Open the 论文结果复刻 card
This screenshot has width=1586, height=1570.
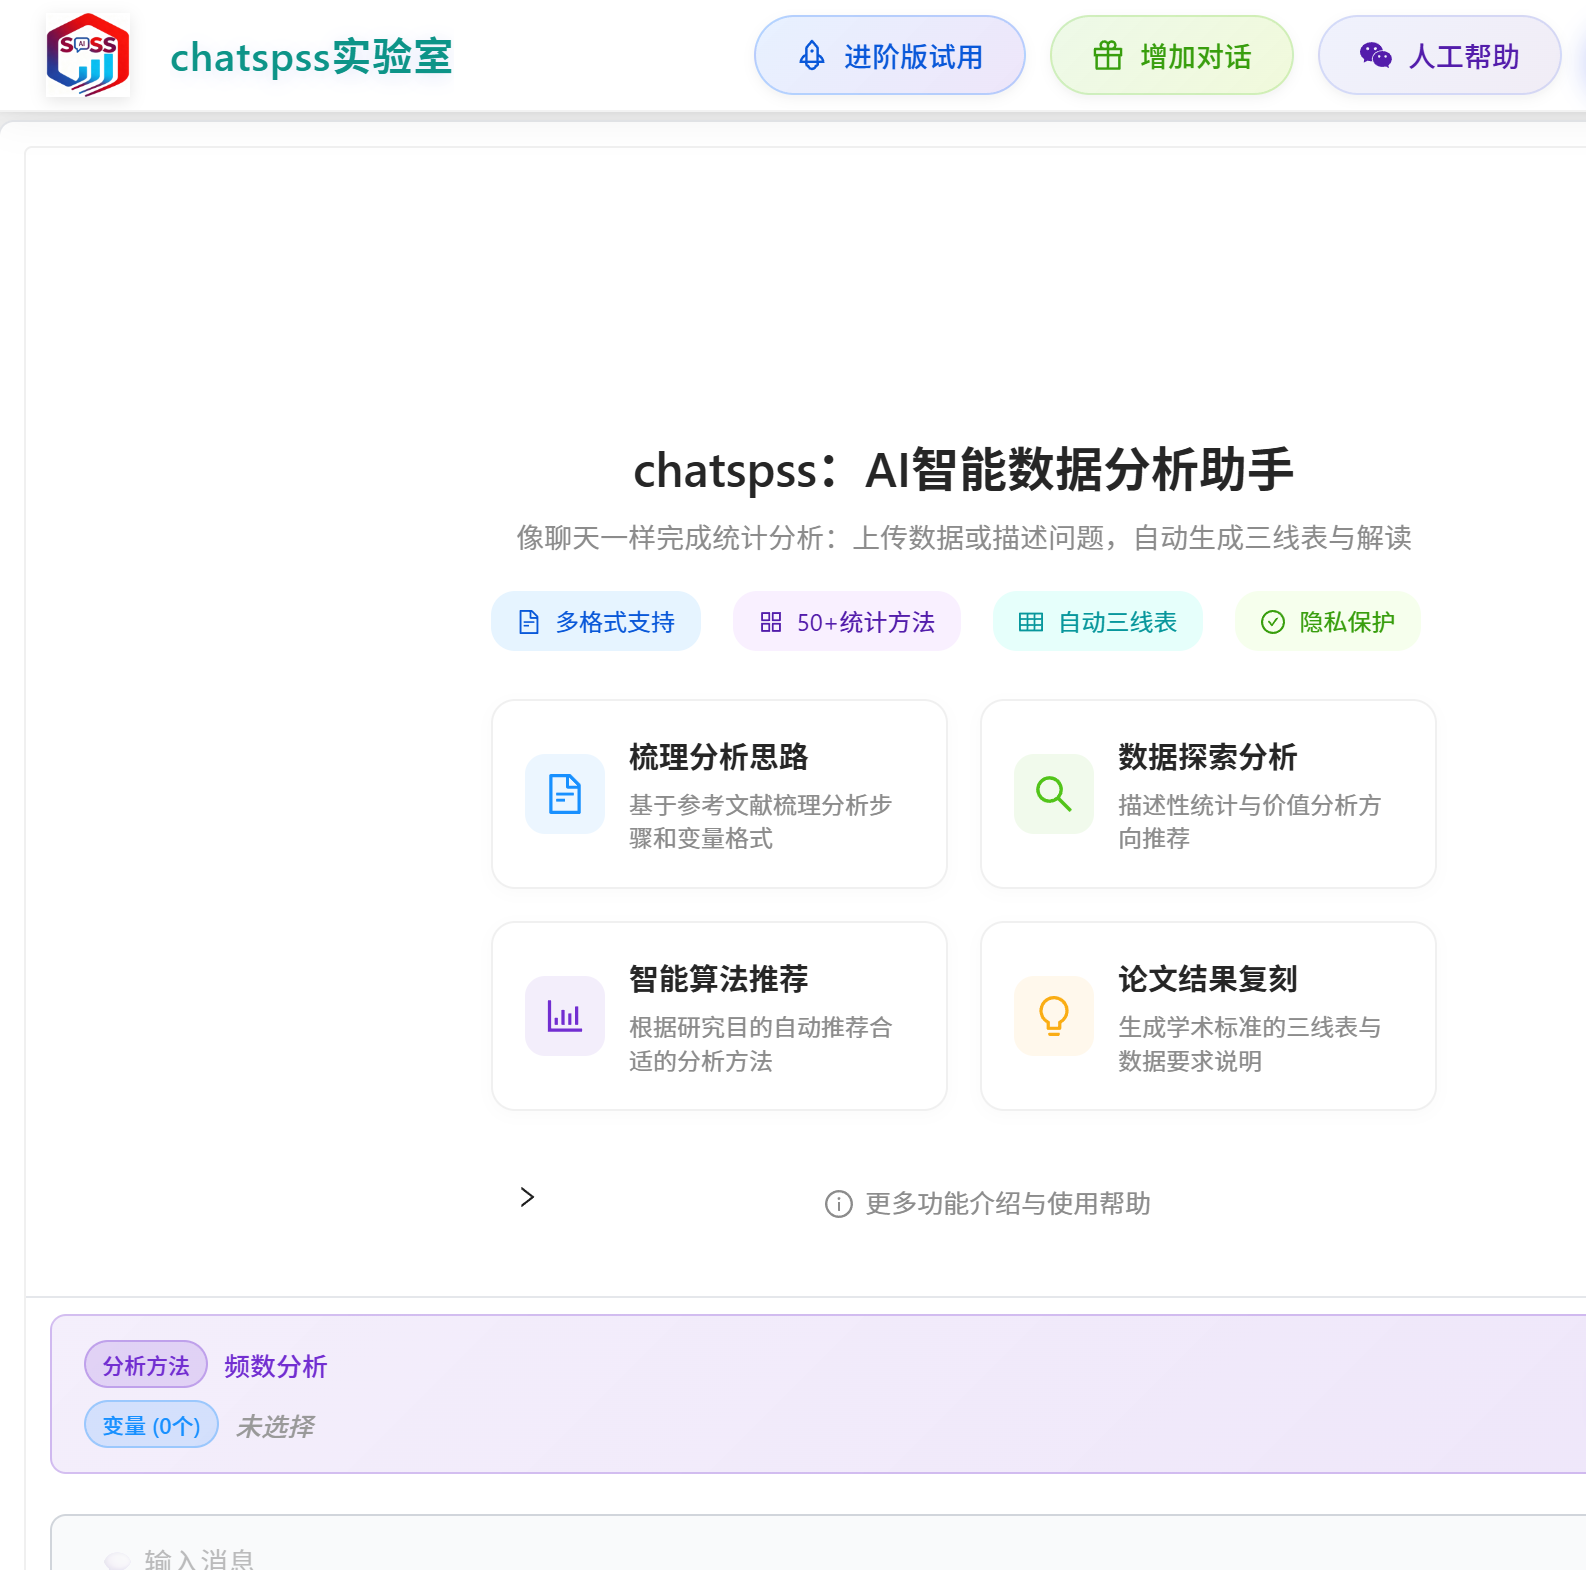point(1208,1016)
